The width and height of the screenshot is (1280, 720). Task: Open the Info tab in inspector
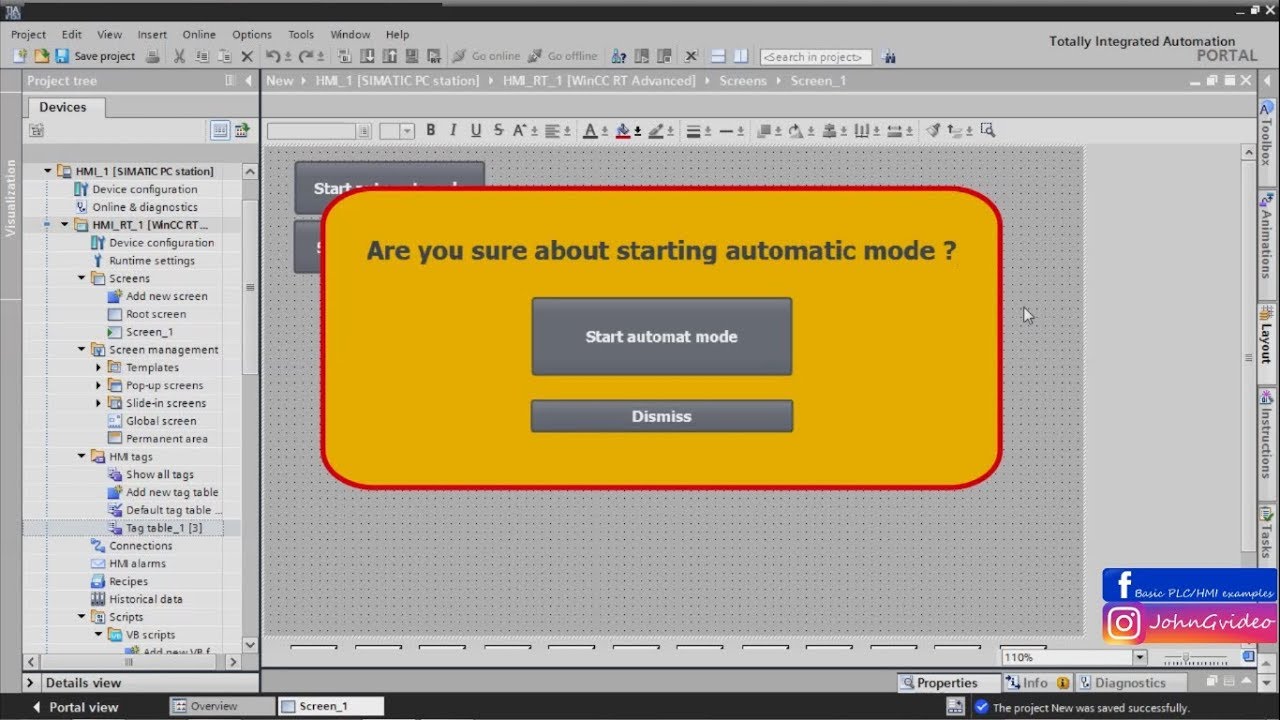point(1036,683)
